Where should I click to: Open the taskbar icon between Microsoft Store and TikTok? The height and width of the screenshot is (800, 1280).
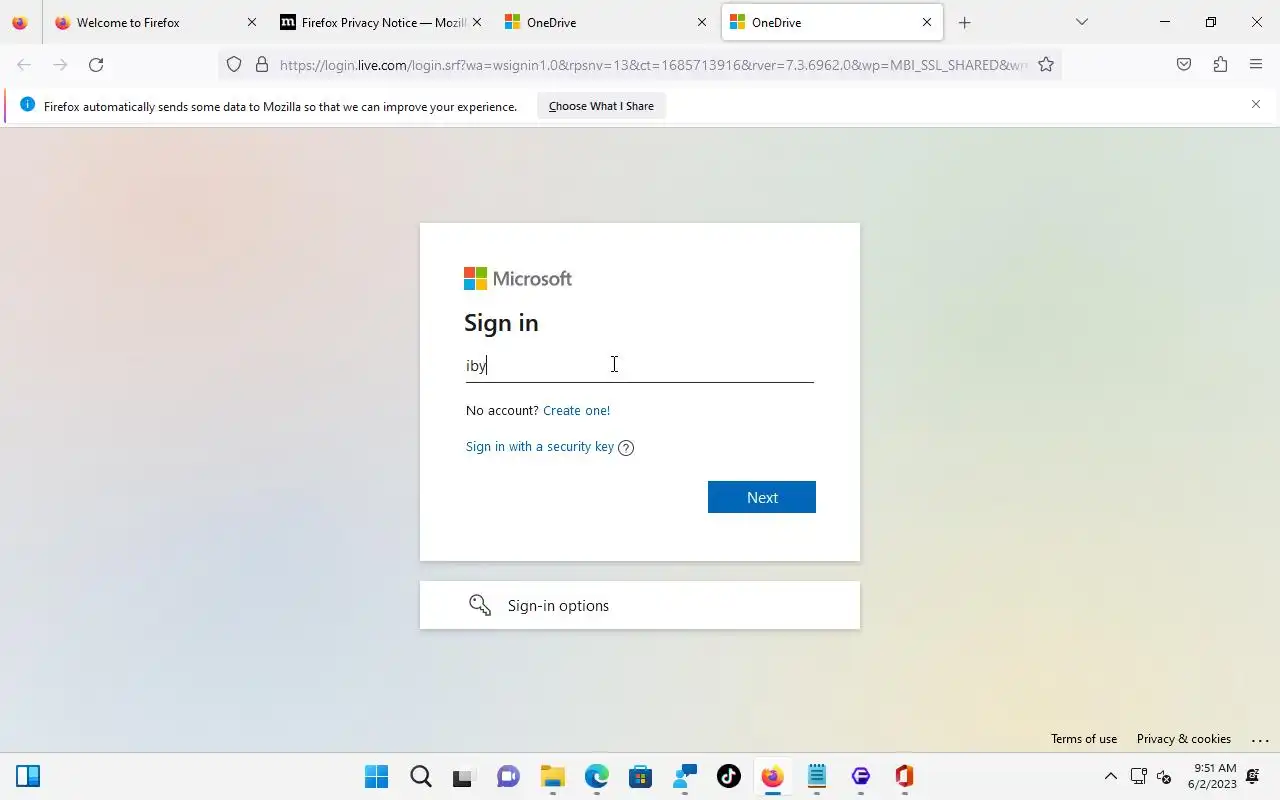(685, 777)
